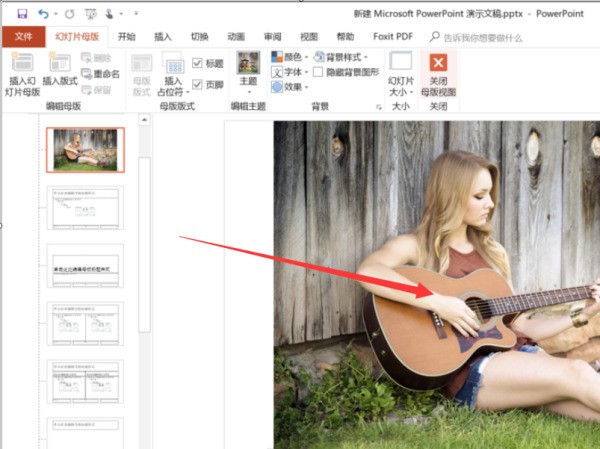Open the Effects (效果) dropdown

[289, 87]
